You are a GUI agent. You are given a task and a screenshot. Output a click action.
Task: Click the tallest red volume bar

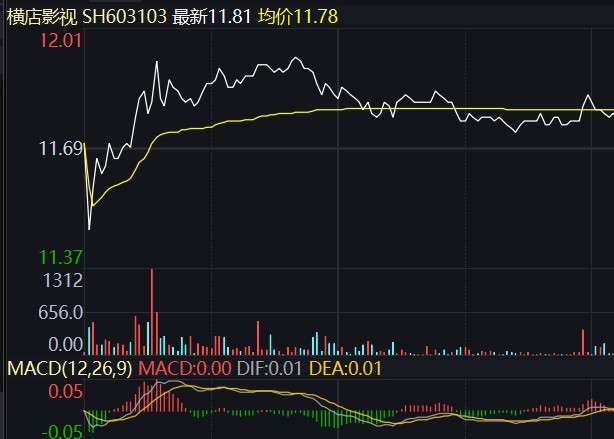pos(152,312)
